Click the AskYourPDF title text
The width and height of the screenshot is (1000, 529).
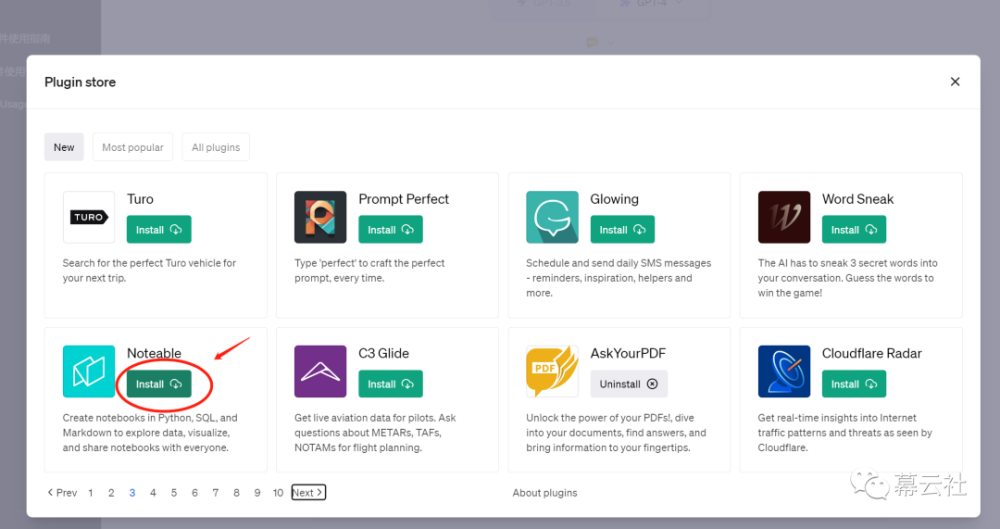[628, 354]
